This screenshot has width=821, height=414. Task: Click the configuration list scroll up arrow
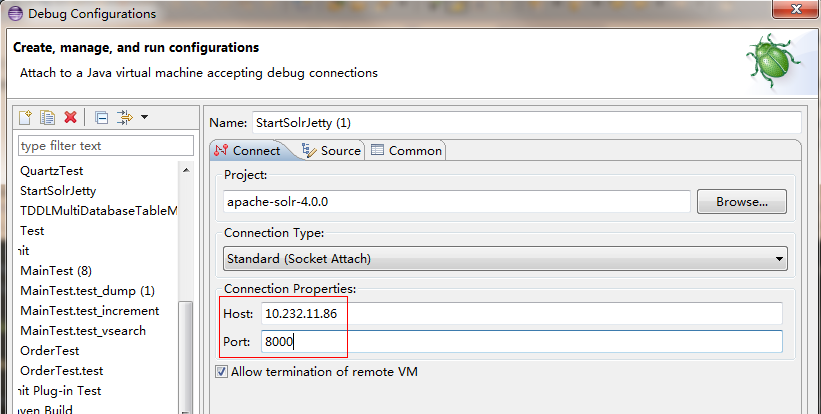pos(185,171)
